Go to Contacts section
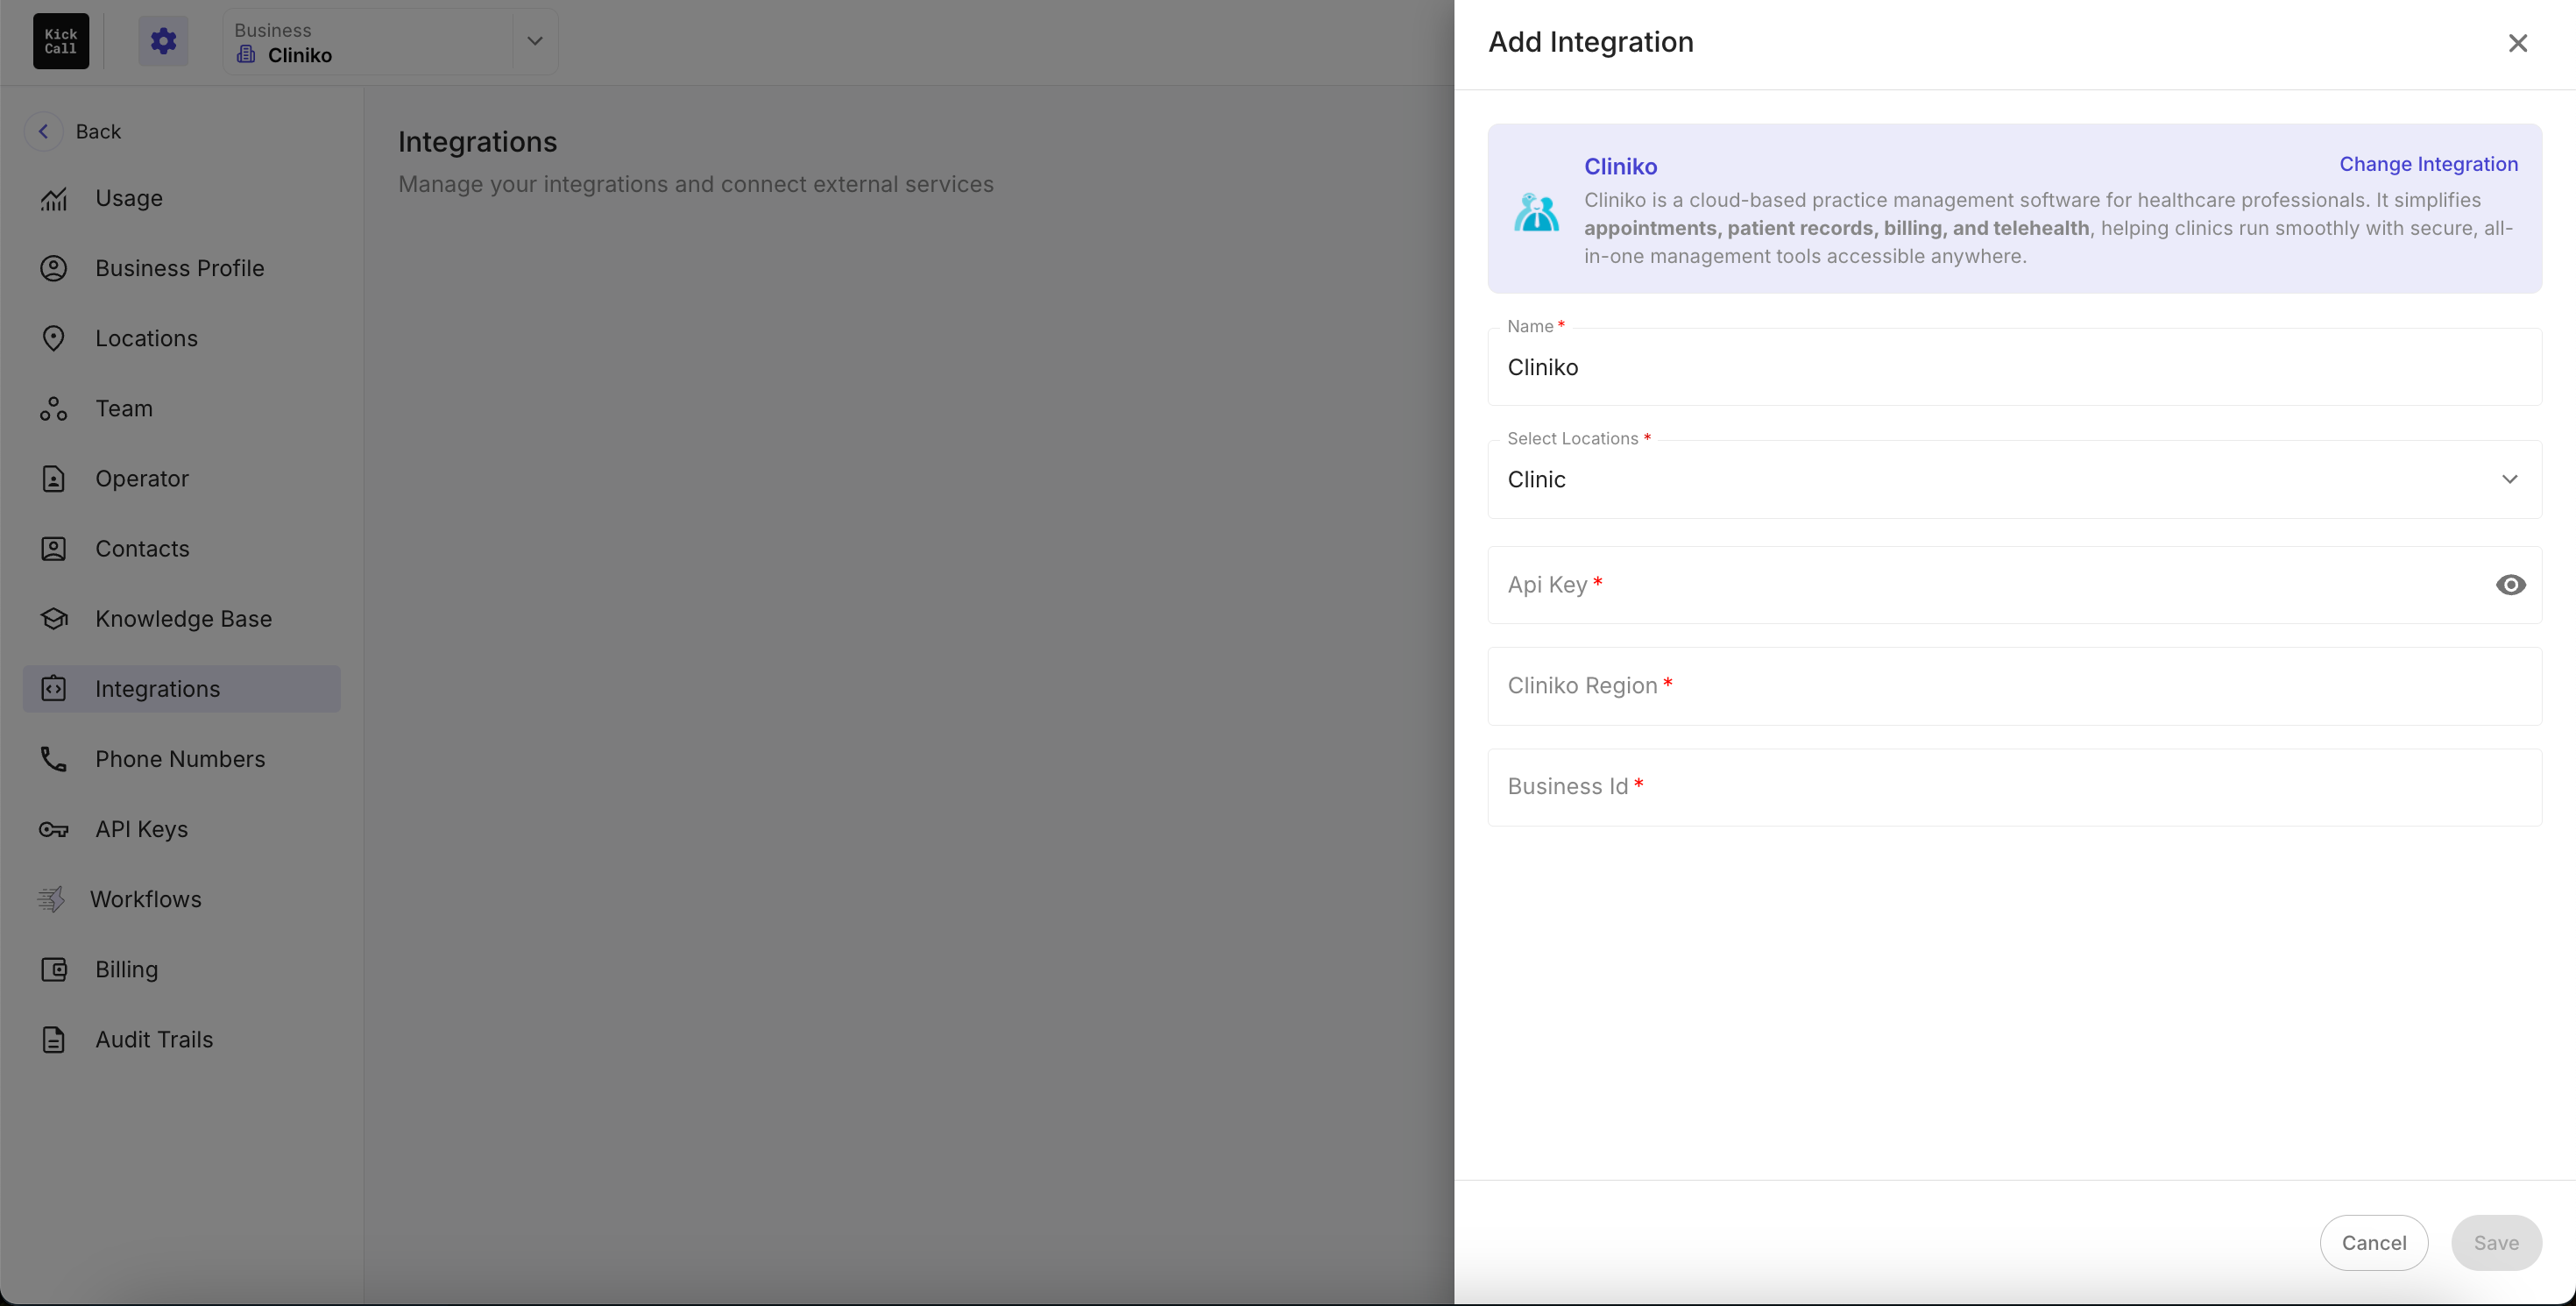 click(x=181, y=549)
